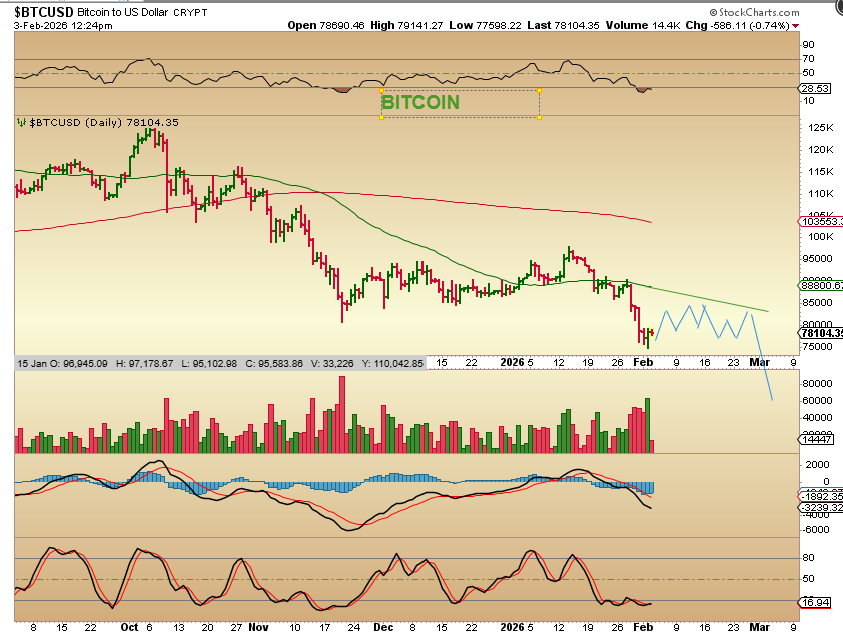843x633 pixels.
Task: Click the 100K price axis label
Action: [820, 237]
